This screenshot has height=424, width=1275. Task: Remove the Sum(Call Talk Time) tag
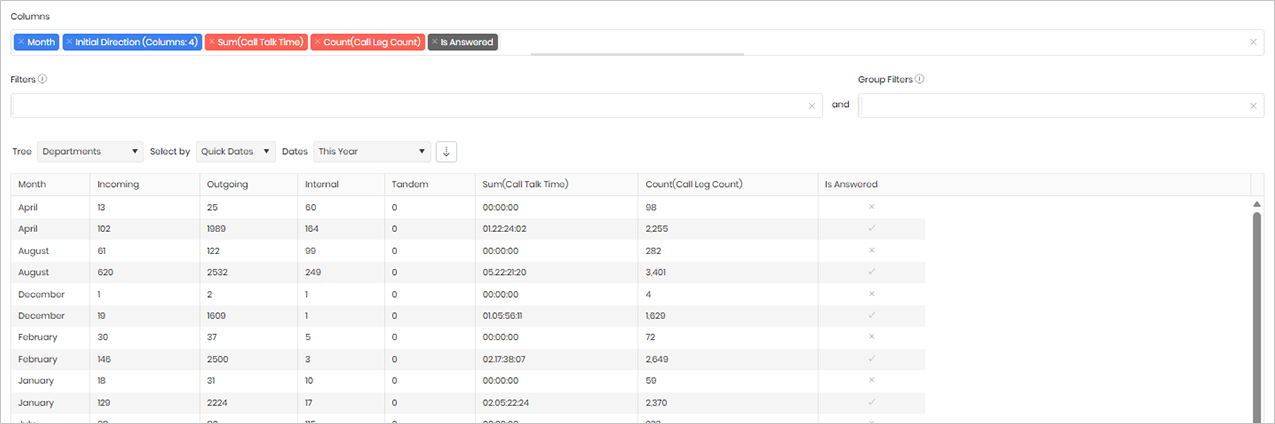tap(211, 42)
